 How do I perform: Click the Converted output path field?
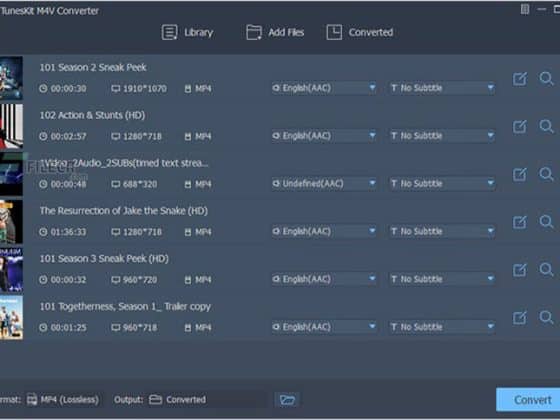(x=207, y=399)
